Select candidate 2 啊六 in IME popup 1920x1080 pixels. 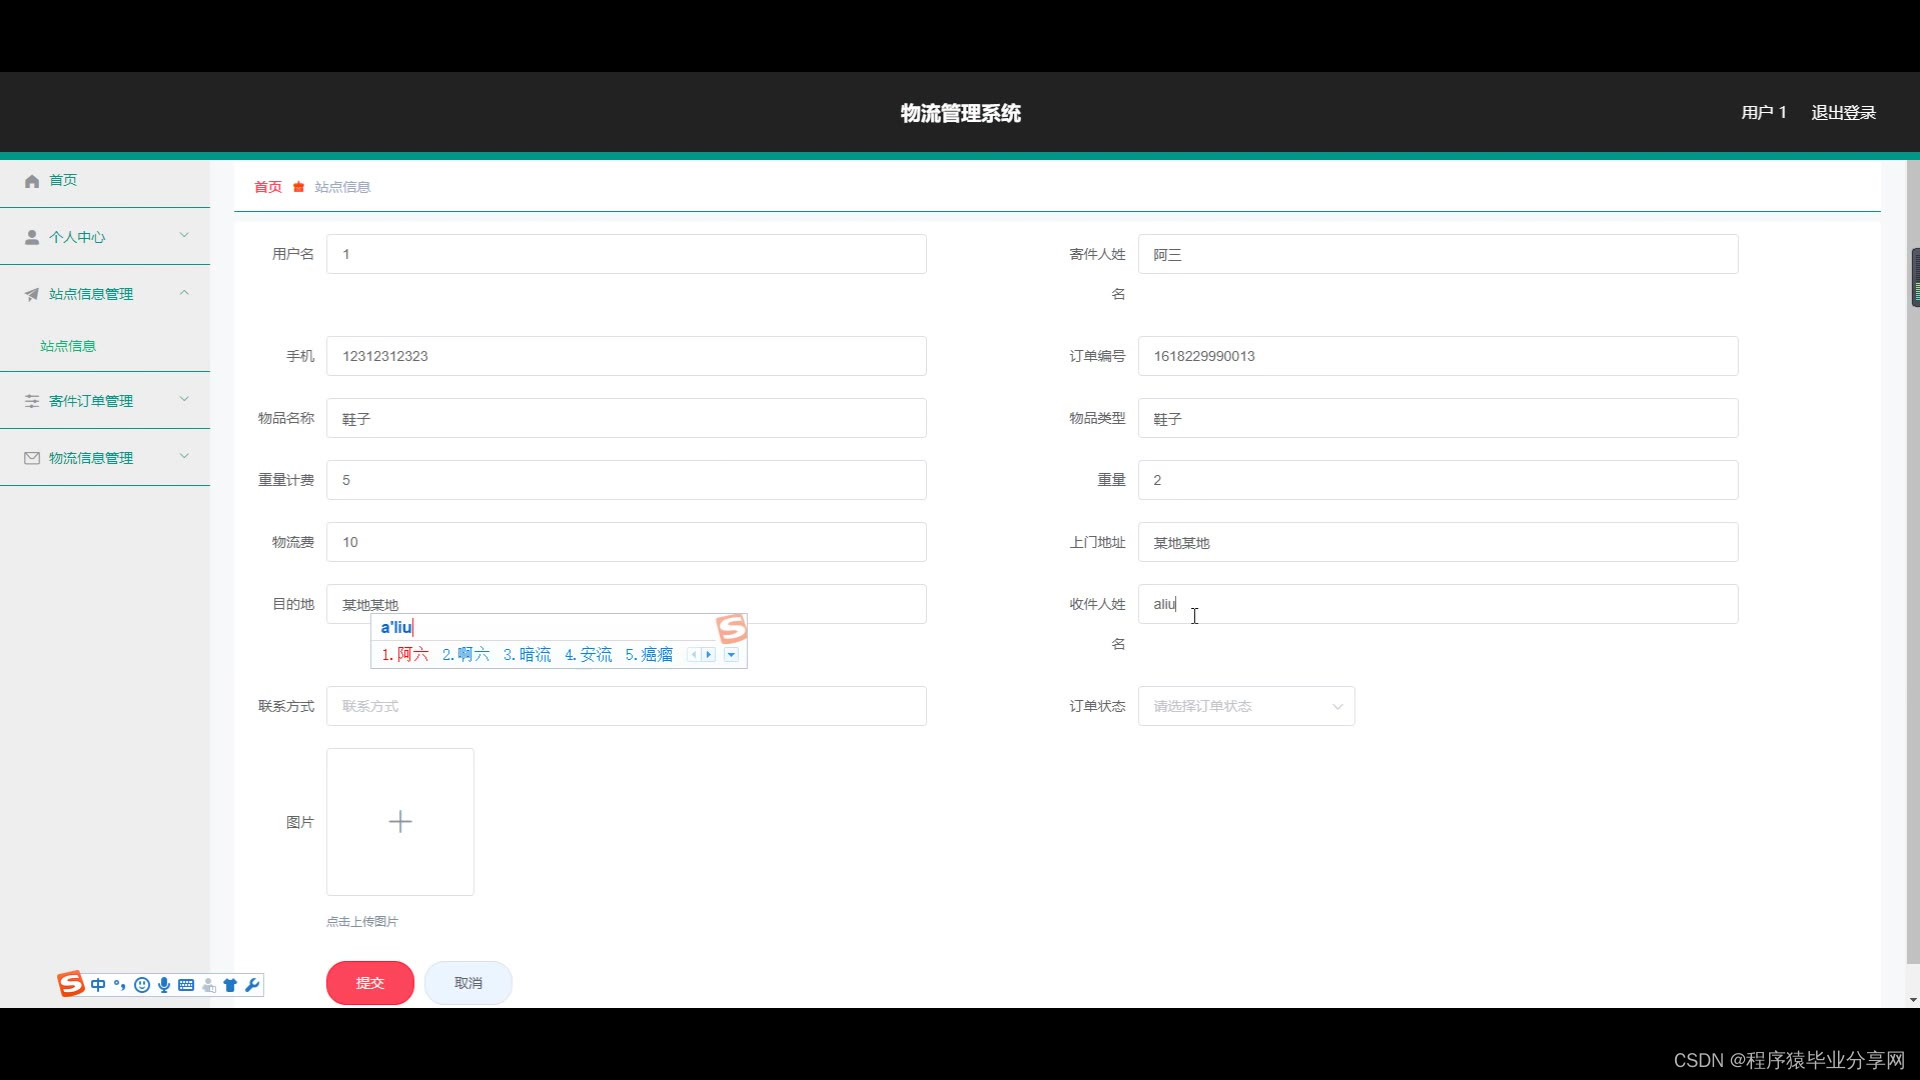pos(466,655)
